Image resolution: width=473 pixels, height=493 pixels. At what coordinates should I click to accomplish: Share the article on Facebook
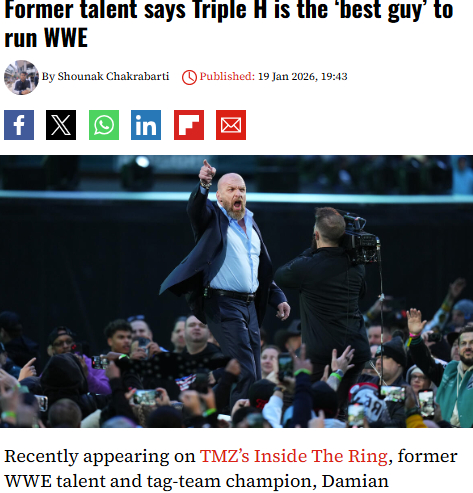(19, 125)
